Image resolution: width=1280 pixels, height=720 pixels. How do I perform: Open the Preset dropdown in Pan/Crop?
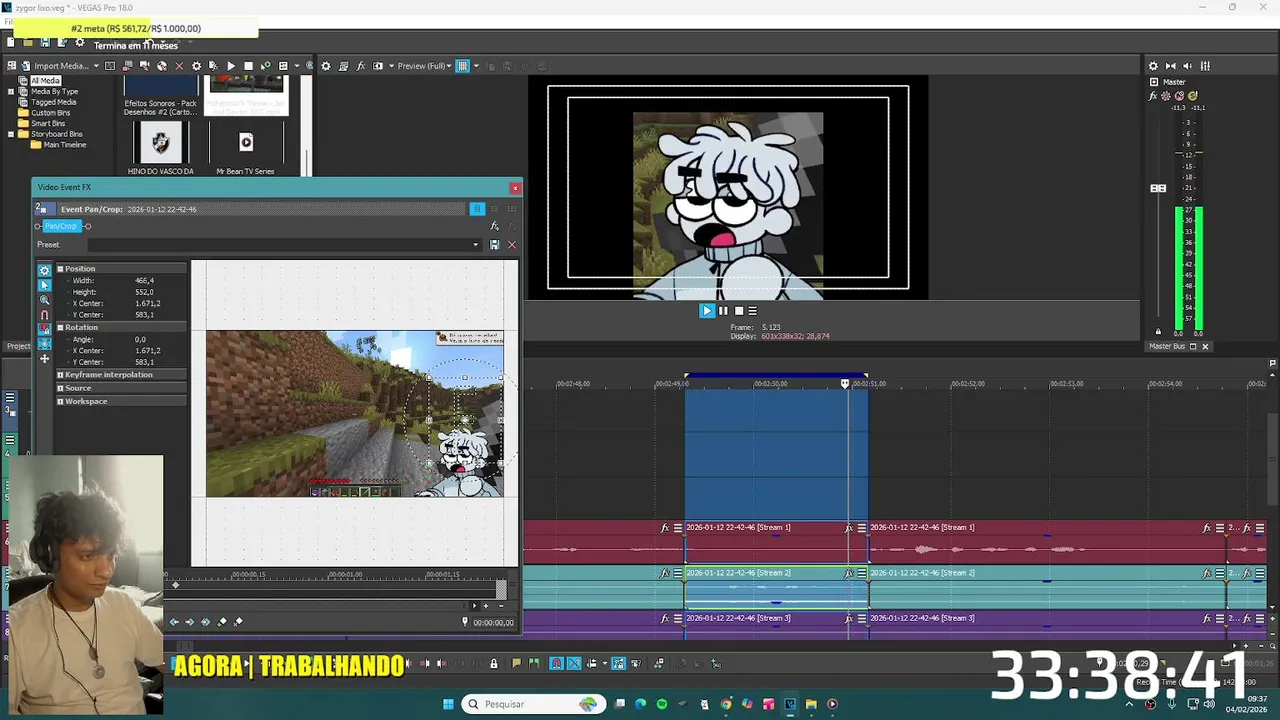[x=476, y=245]
